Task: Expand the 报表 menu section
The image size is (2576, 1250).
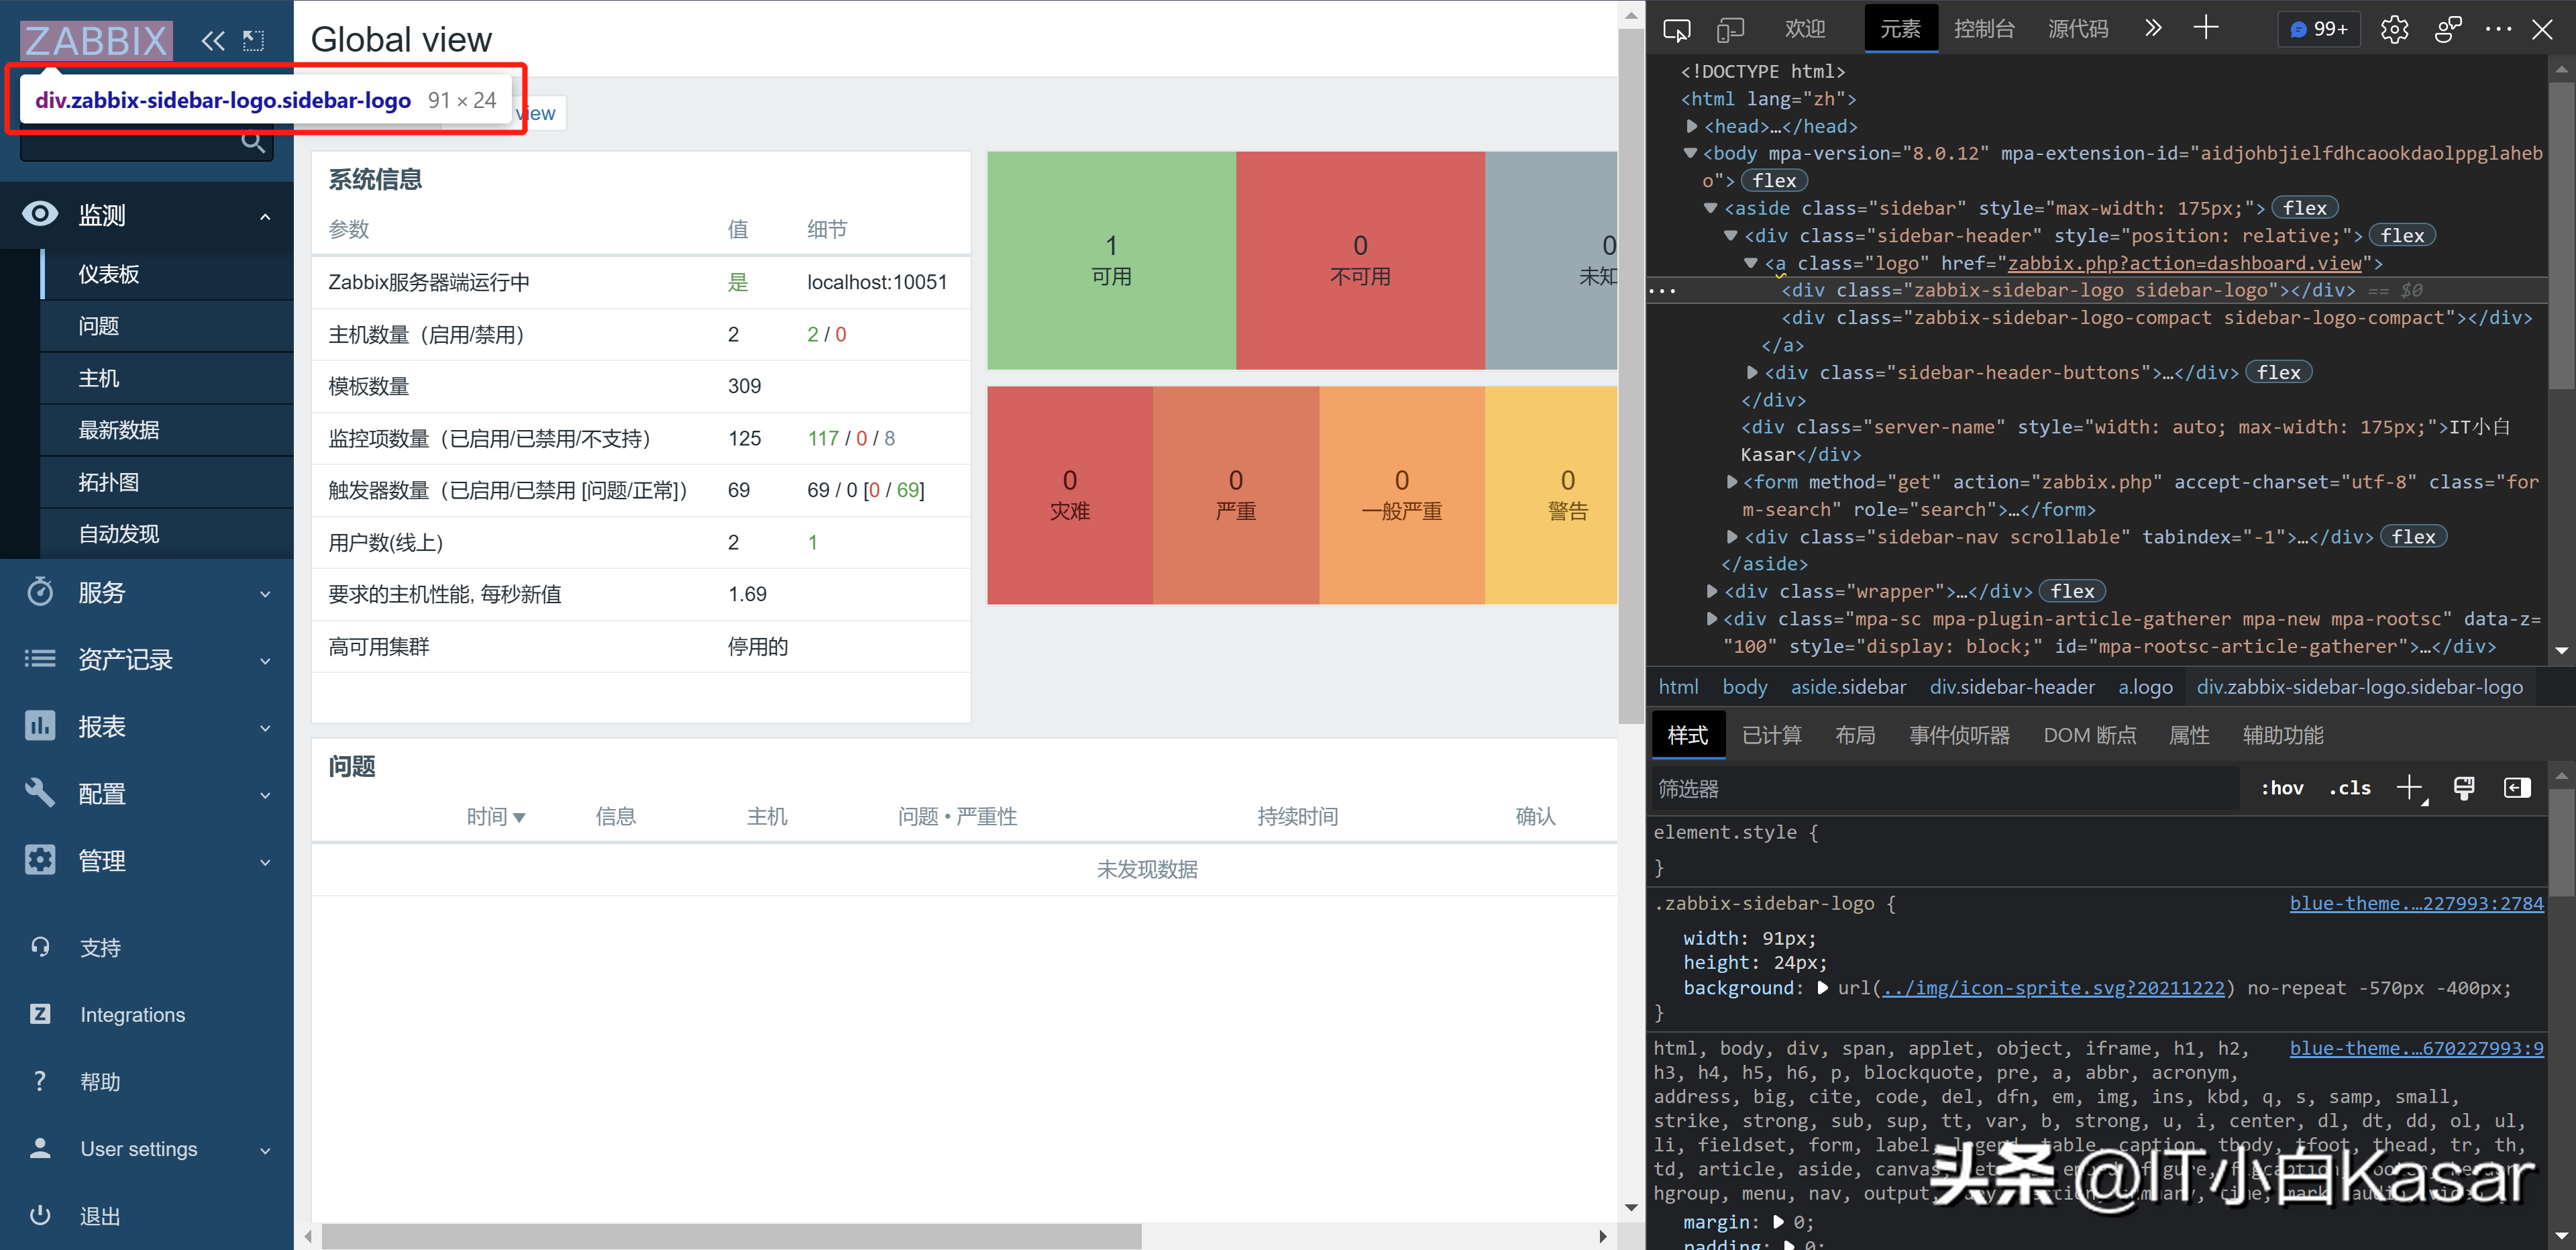Action: (265, 728)
